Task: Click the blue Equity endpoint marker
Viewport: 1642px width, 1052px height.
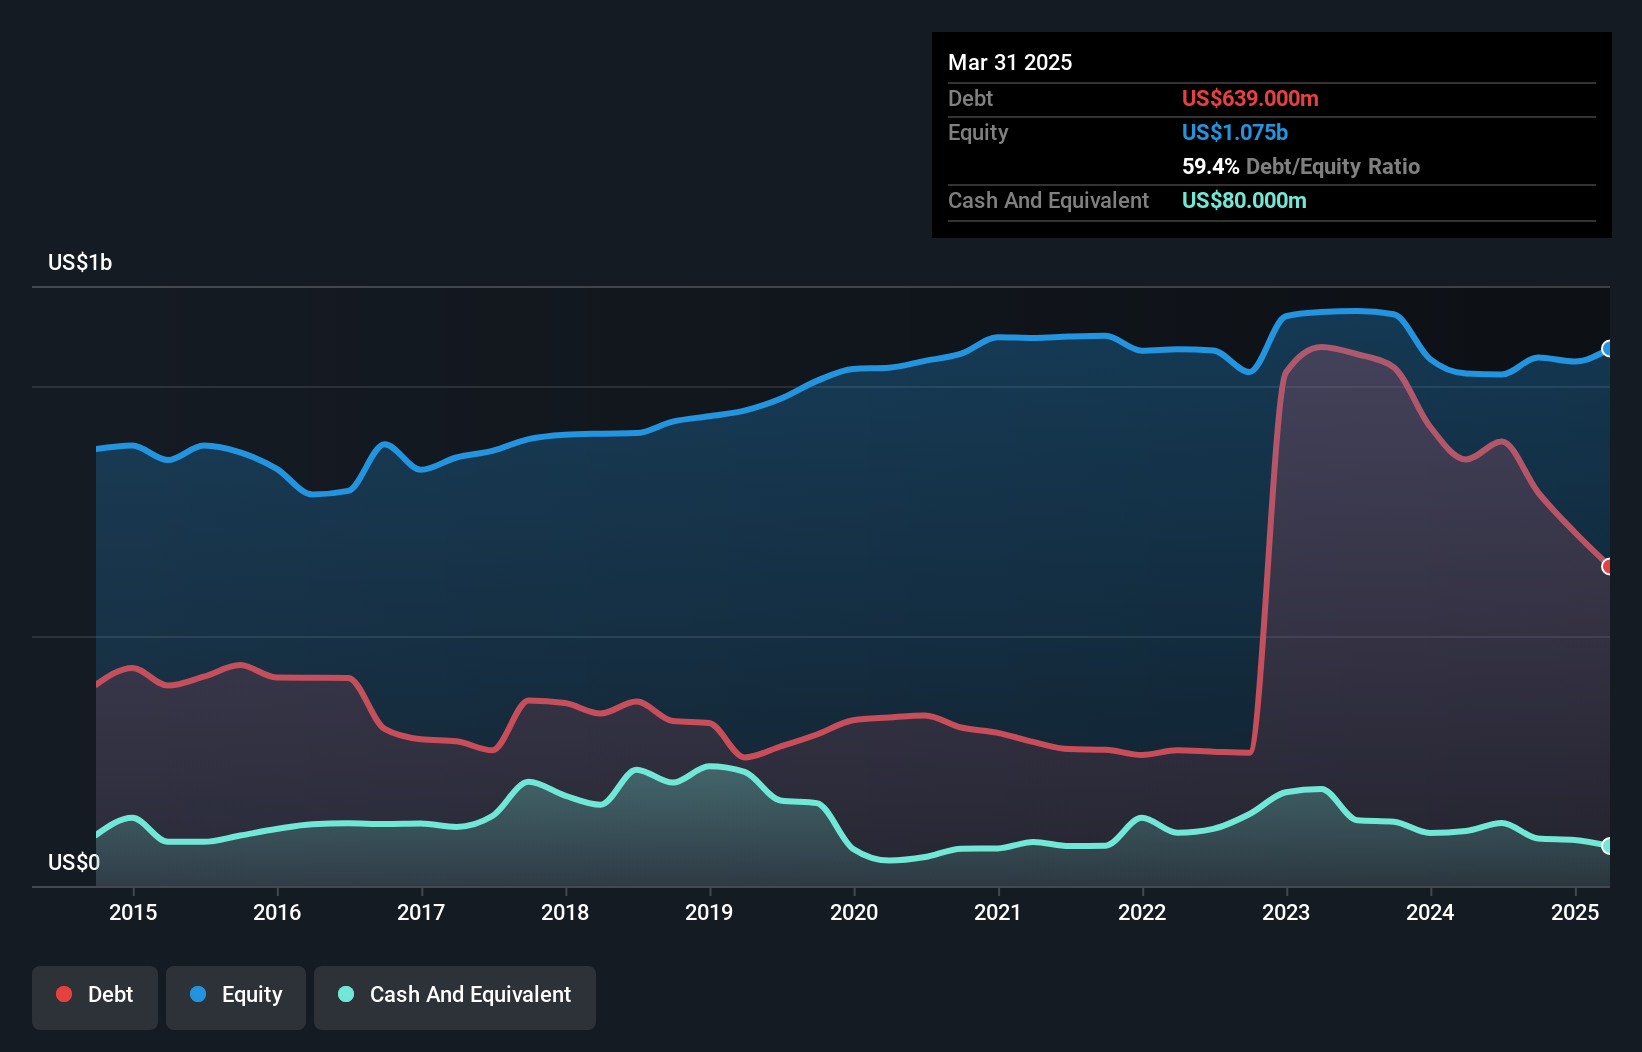Action: click(1607, 349)
